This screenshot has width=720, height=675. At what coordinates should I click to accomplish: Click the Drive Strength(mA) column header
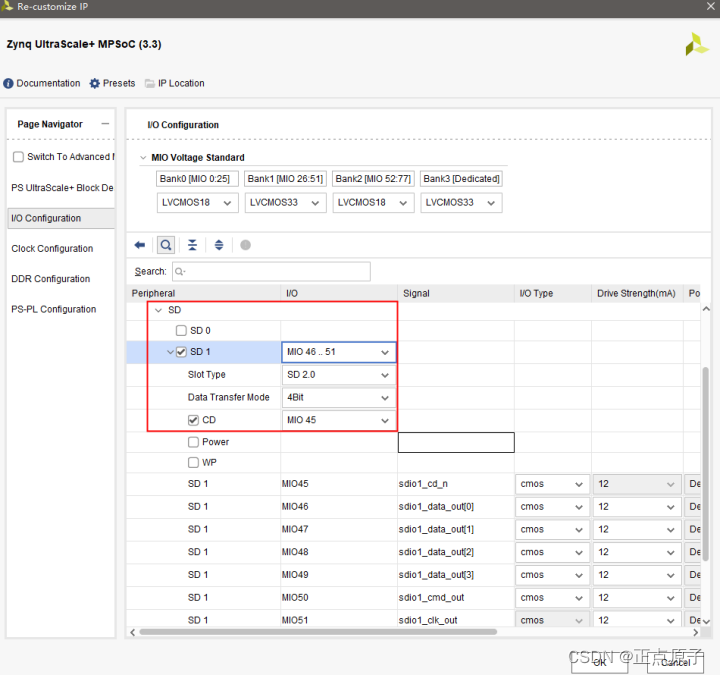(637, 293)
